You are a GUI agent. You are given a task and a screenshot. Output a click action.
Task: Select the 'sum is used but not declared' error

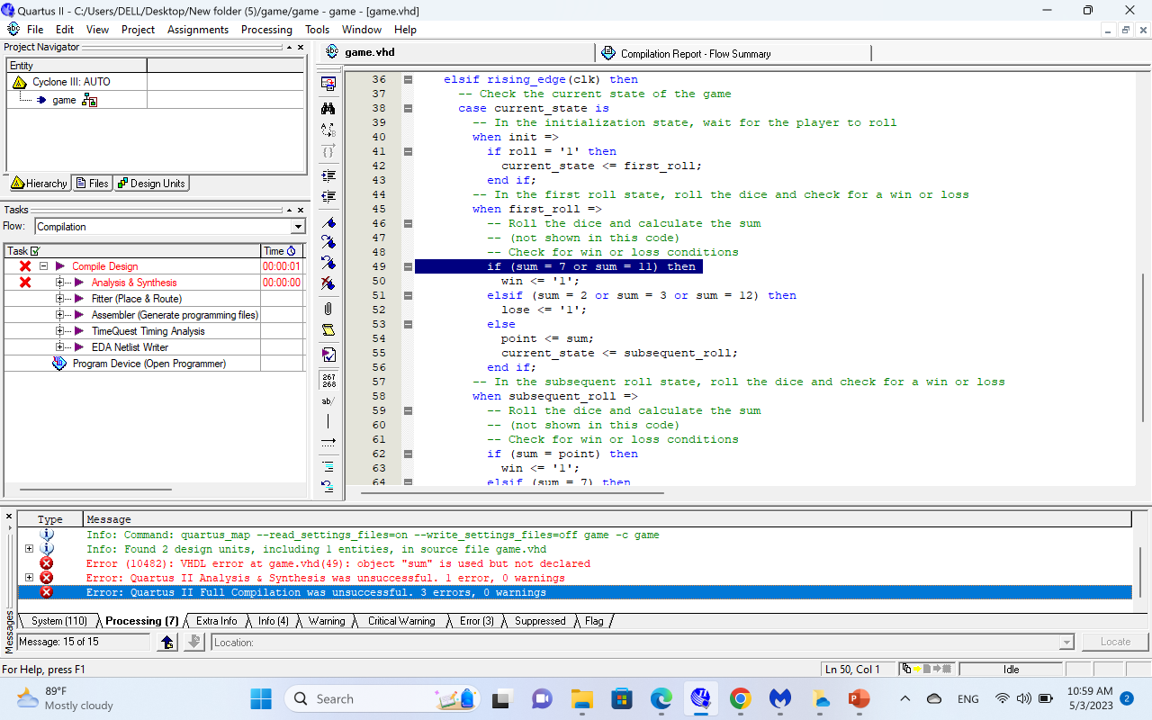click(338, 564)
